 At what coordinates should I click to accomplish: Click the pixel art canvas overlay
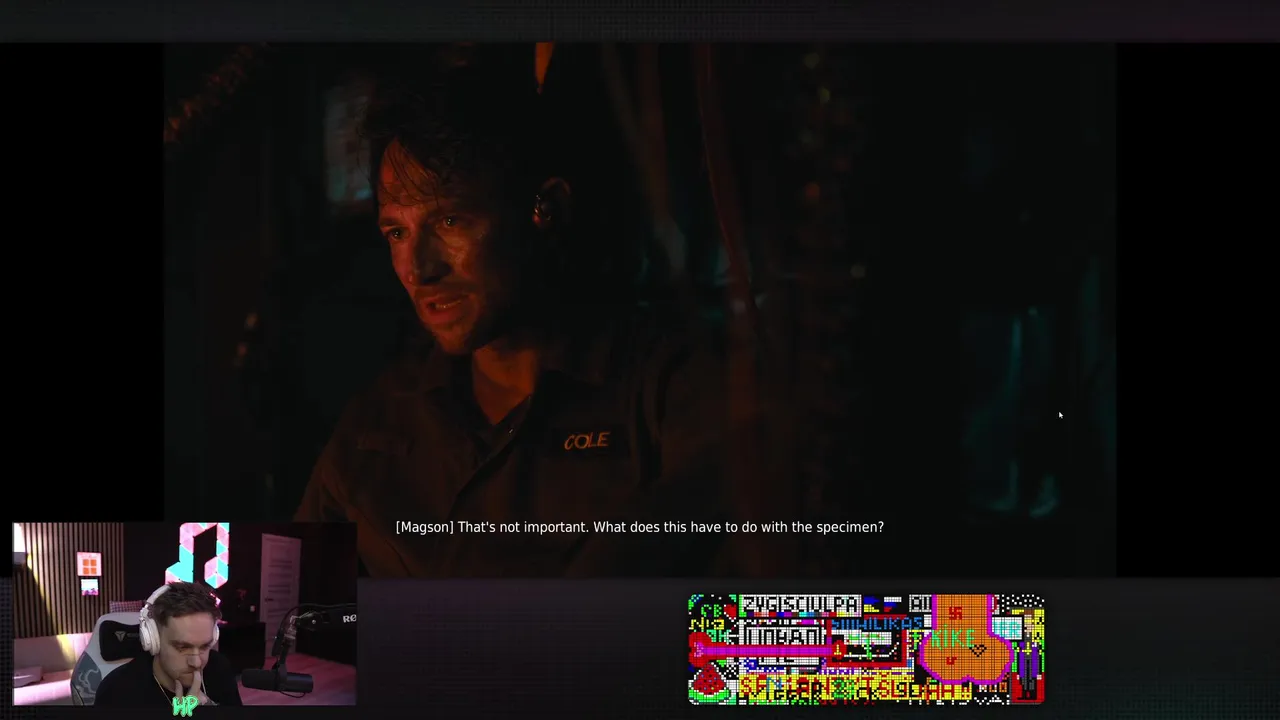pyautogui.click(x=866, y=649)
